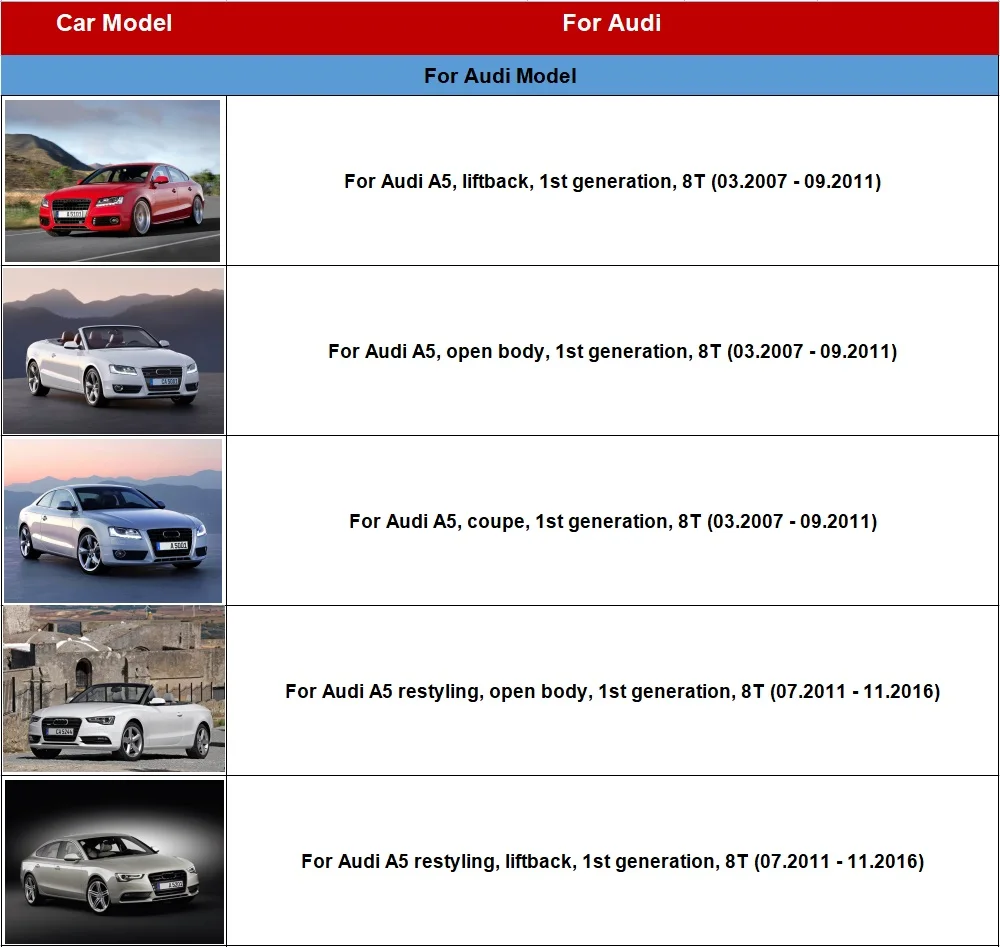
Task: Select text 'For Audi A5 restyling, open body, 1st generation, 8T (07.2011 - 11.2016)'
Action: click(x=612, y=691)
